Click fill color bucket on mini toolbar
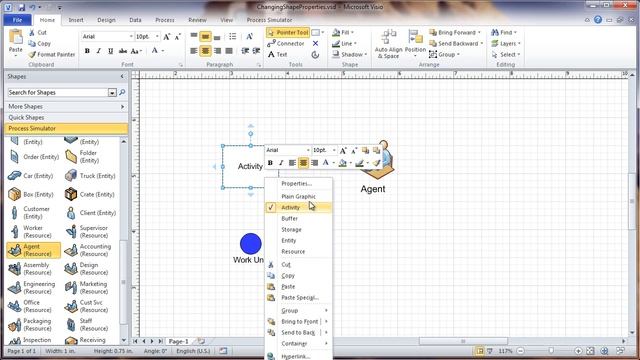640x360 pixels. [x=342, y=163]
